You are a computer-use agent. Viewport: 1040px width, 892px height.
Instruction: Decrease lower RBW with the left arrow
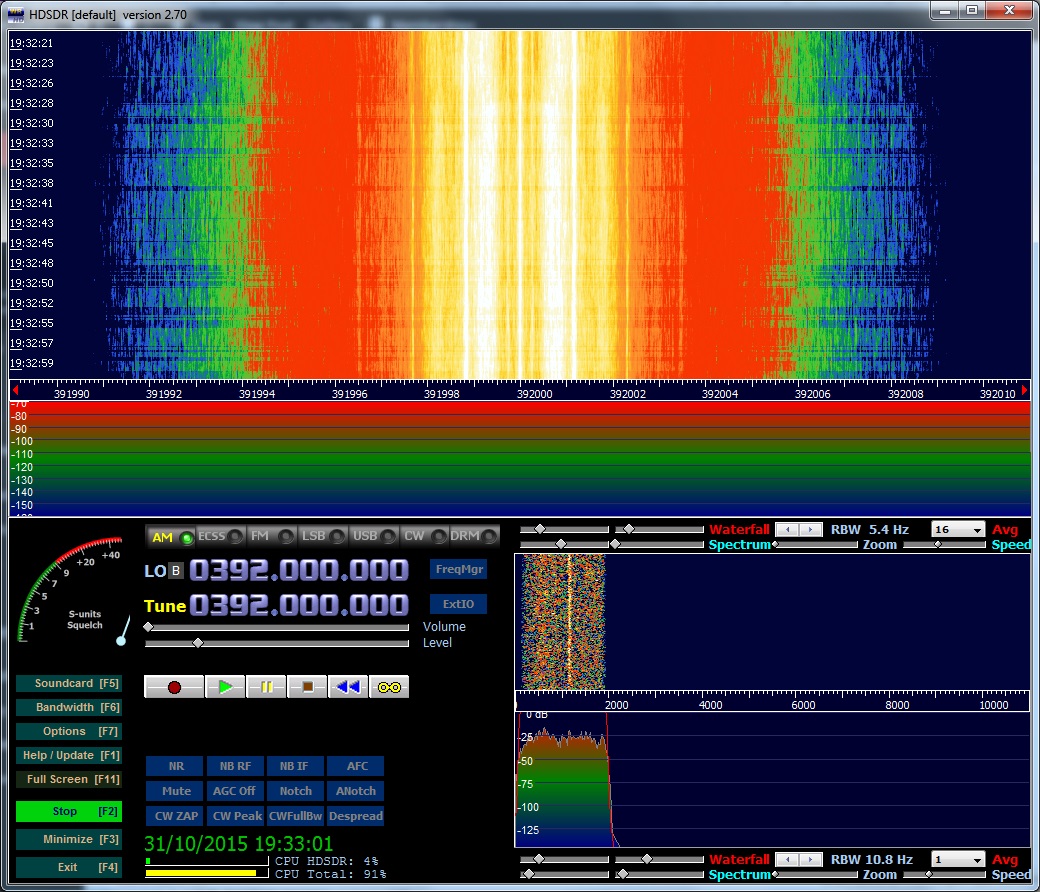pyautogui.click(x=788, y=860)
